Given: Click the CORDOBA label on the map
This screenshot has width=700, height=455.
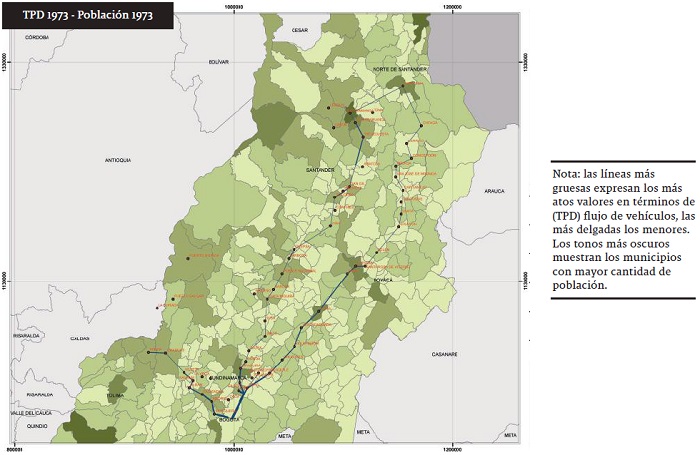Looking at the screenshot, I should [37, 37].
